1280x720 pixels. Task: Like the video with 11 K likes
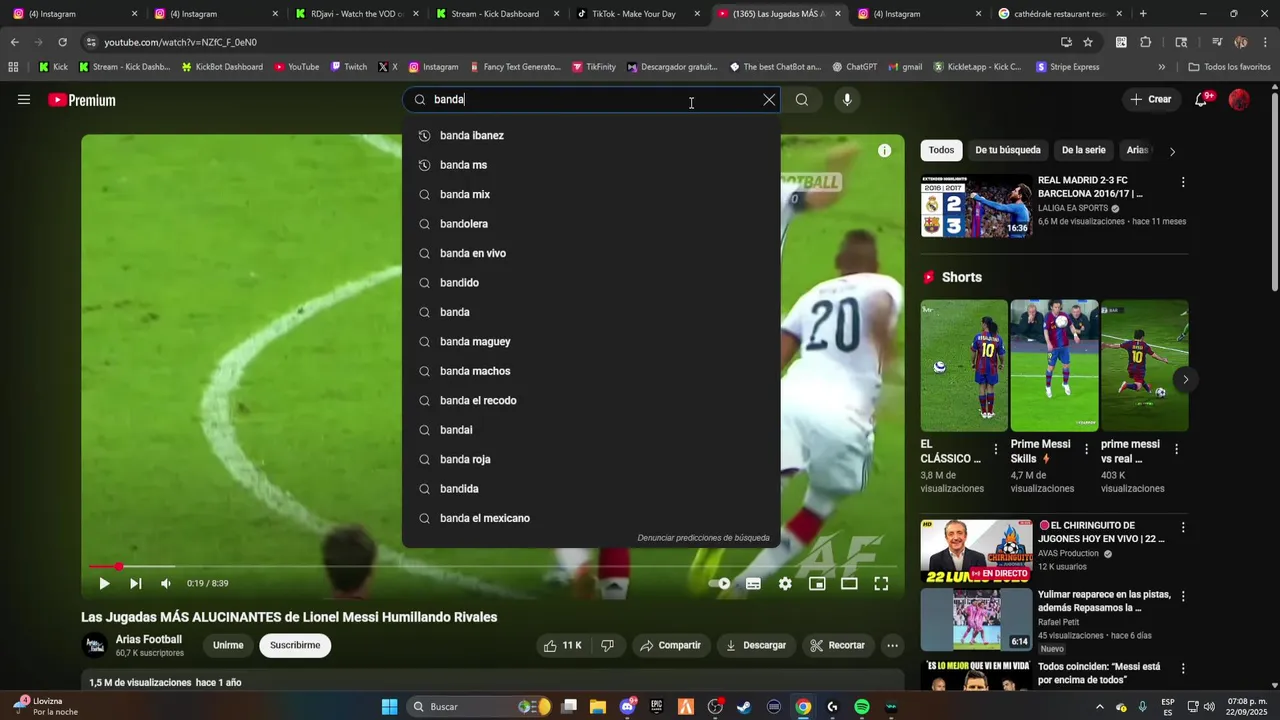(x=562, y=646)
